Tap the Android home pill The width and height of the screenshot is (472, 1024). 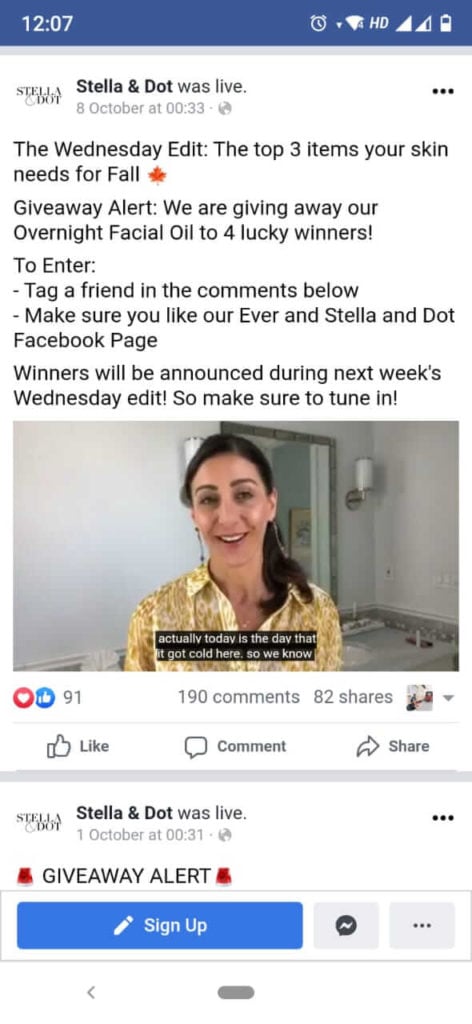coord(236,993)
